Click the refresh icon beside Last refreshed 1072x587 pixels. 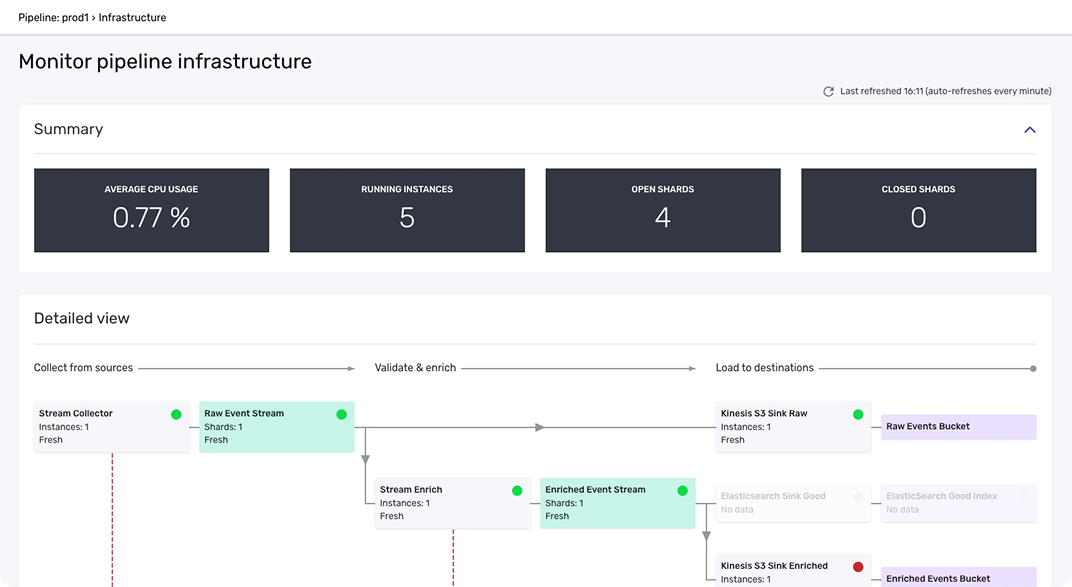coord(828,92)
